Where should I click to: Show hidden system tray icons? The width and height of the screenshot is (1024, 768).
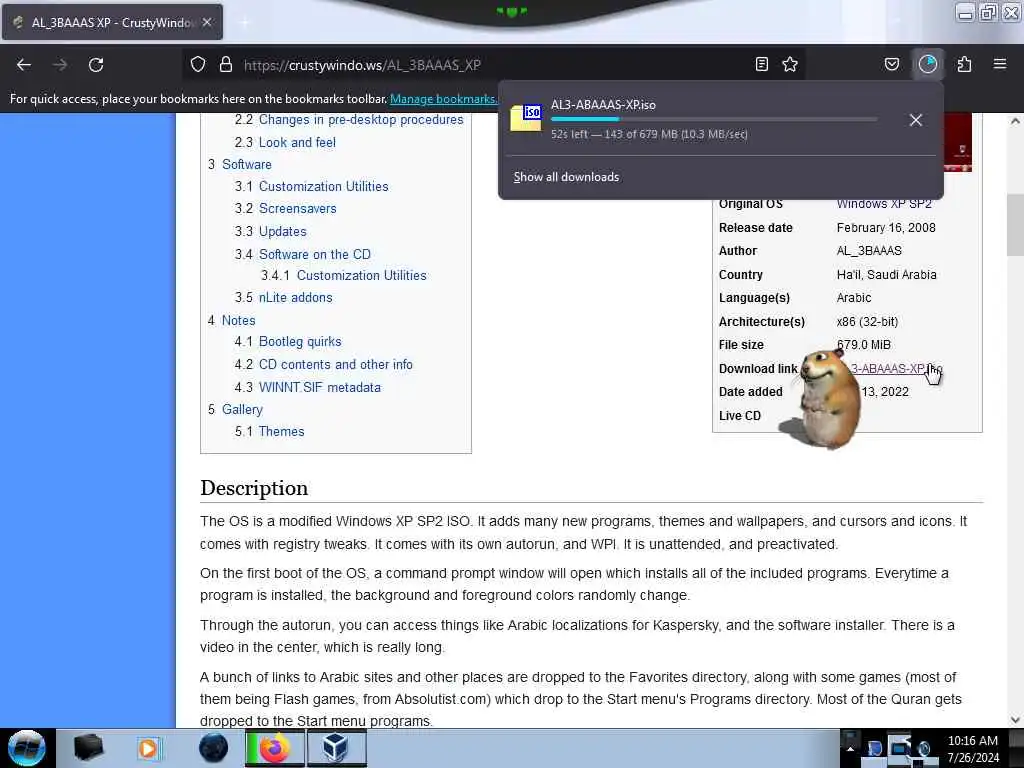coord(850,748)
